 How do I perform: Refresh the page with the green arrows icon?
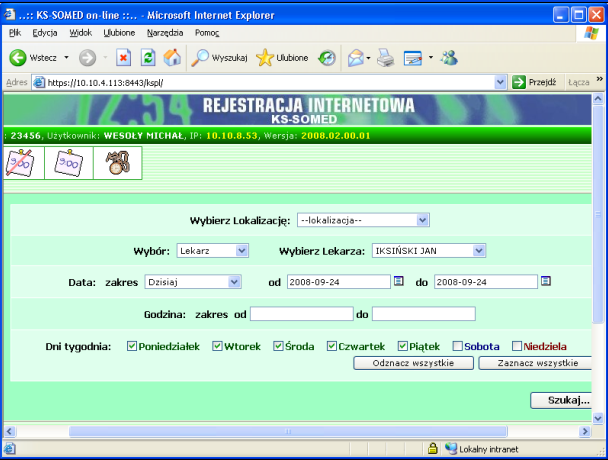[x=148, y=58]
